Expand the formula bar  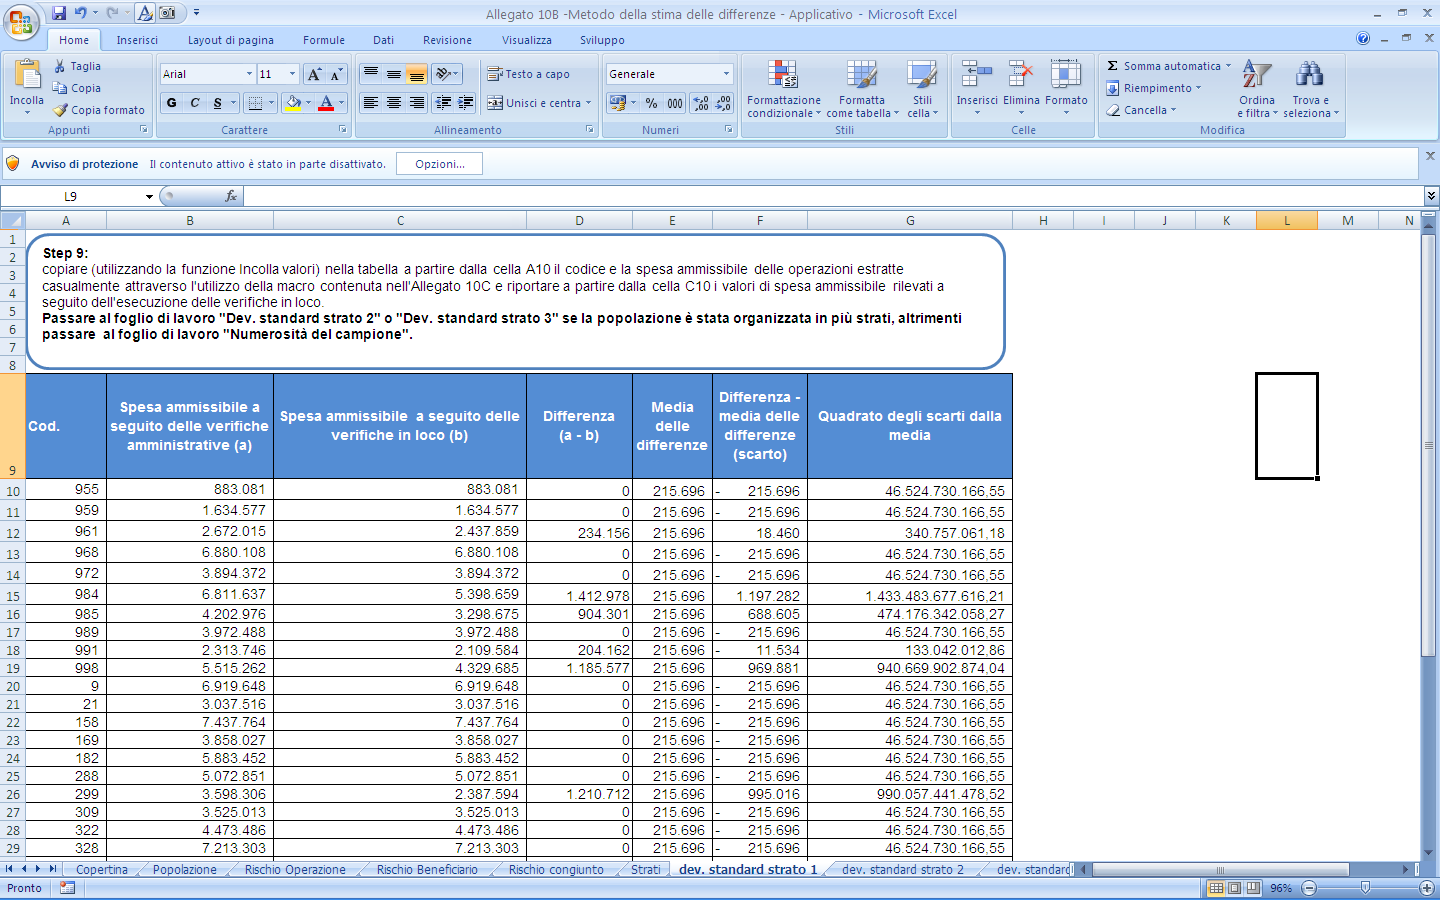tap(1431, 196)
